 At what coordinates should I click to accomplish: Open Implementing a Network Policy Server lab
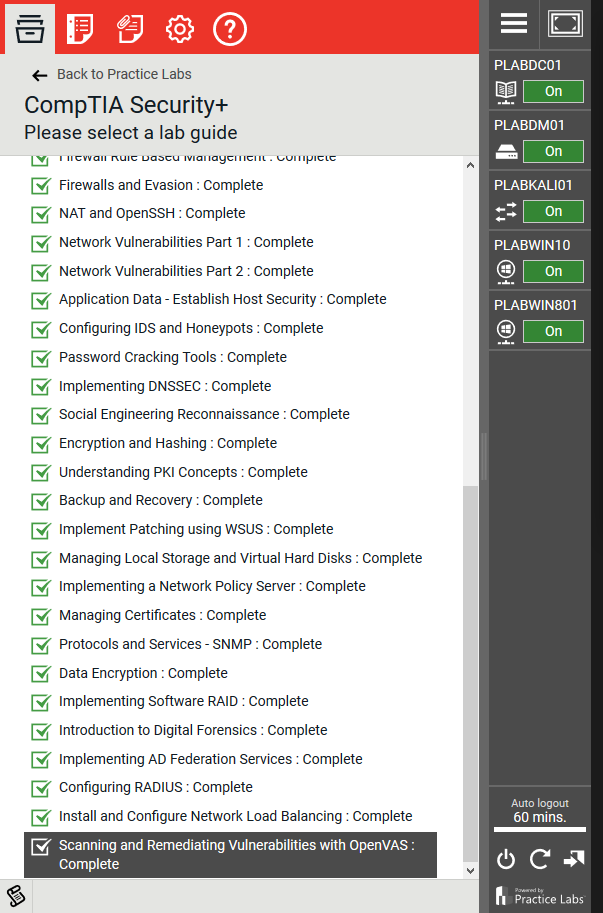point(212,586)
